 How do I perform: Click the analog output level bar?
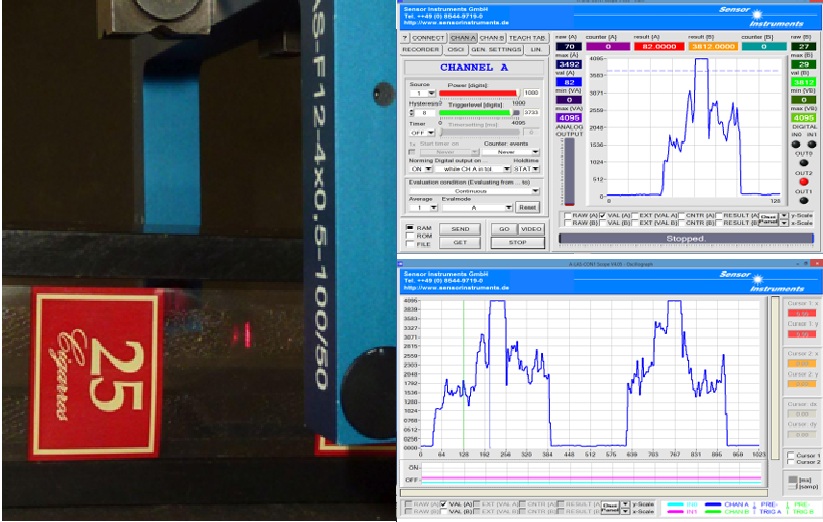coord(569,173)
